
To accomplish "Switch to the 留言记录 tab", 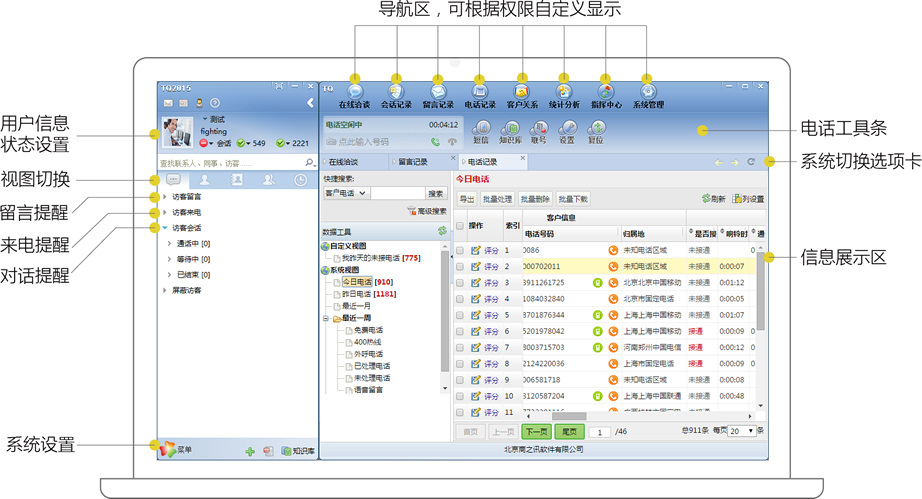I will click(410, 161).
